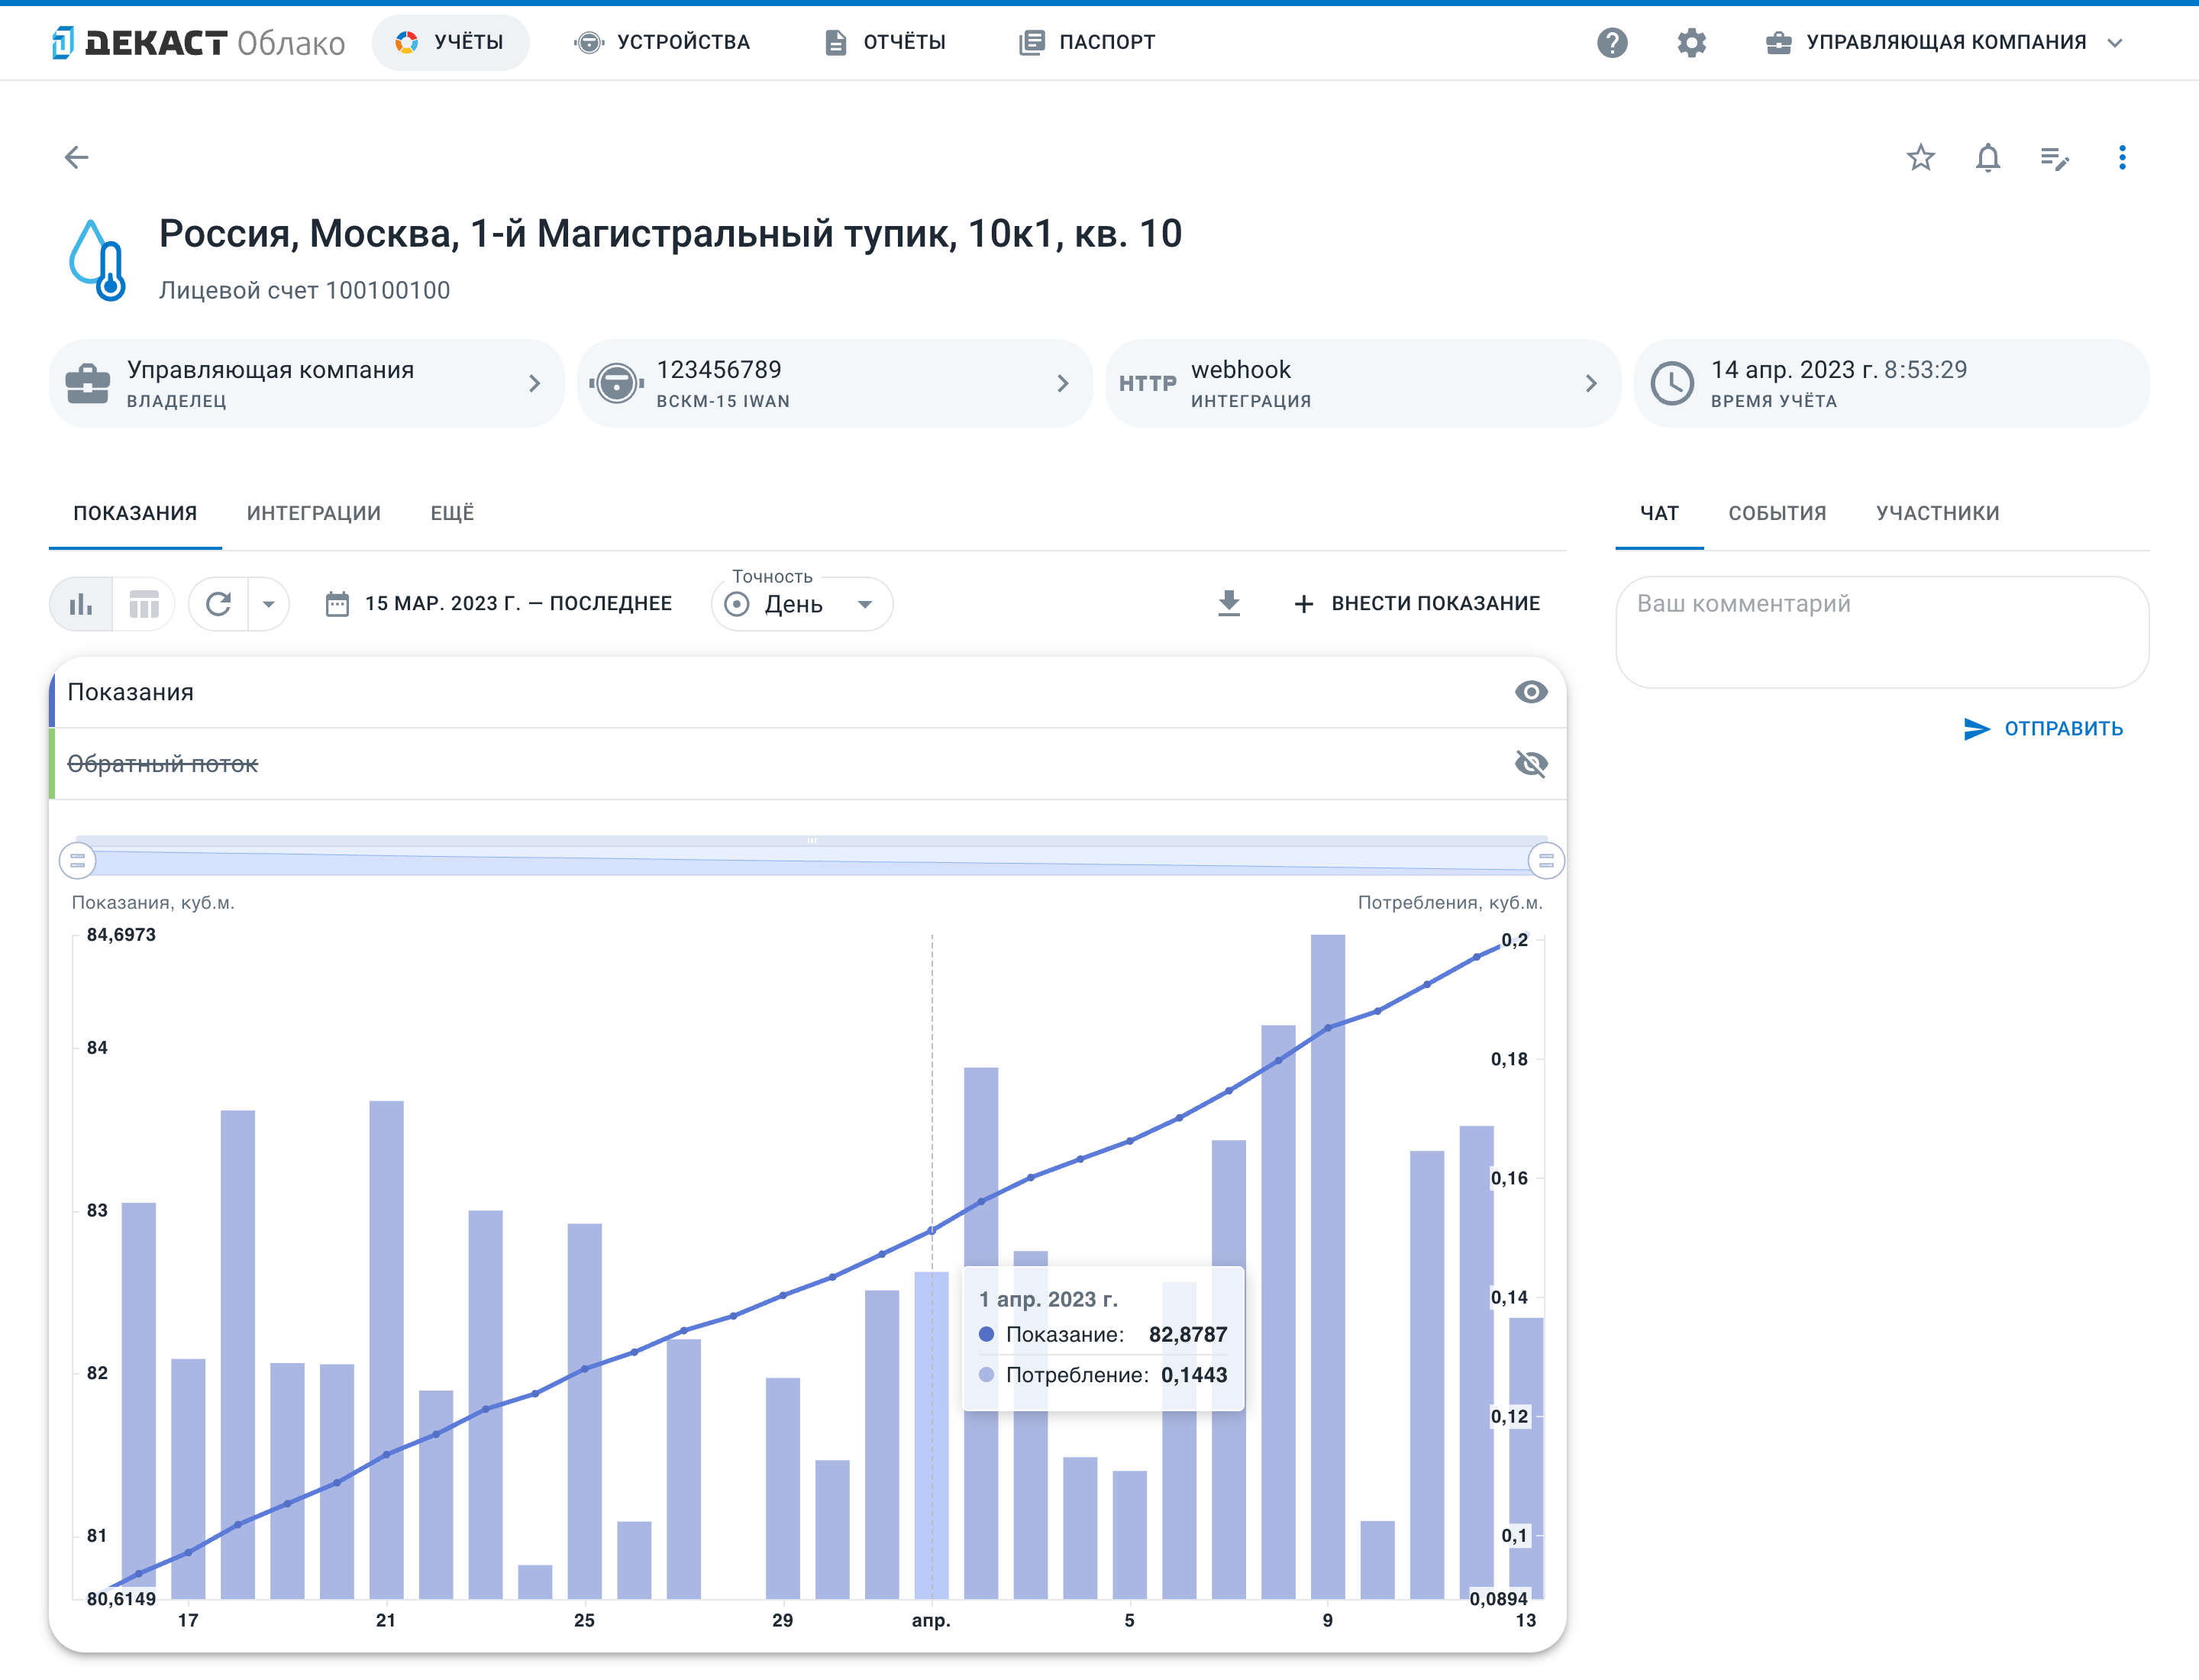The image size is (2199, 1680).
Task: Click Внести показание button
Action: tap(1417, 604)
